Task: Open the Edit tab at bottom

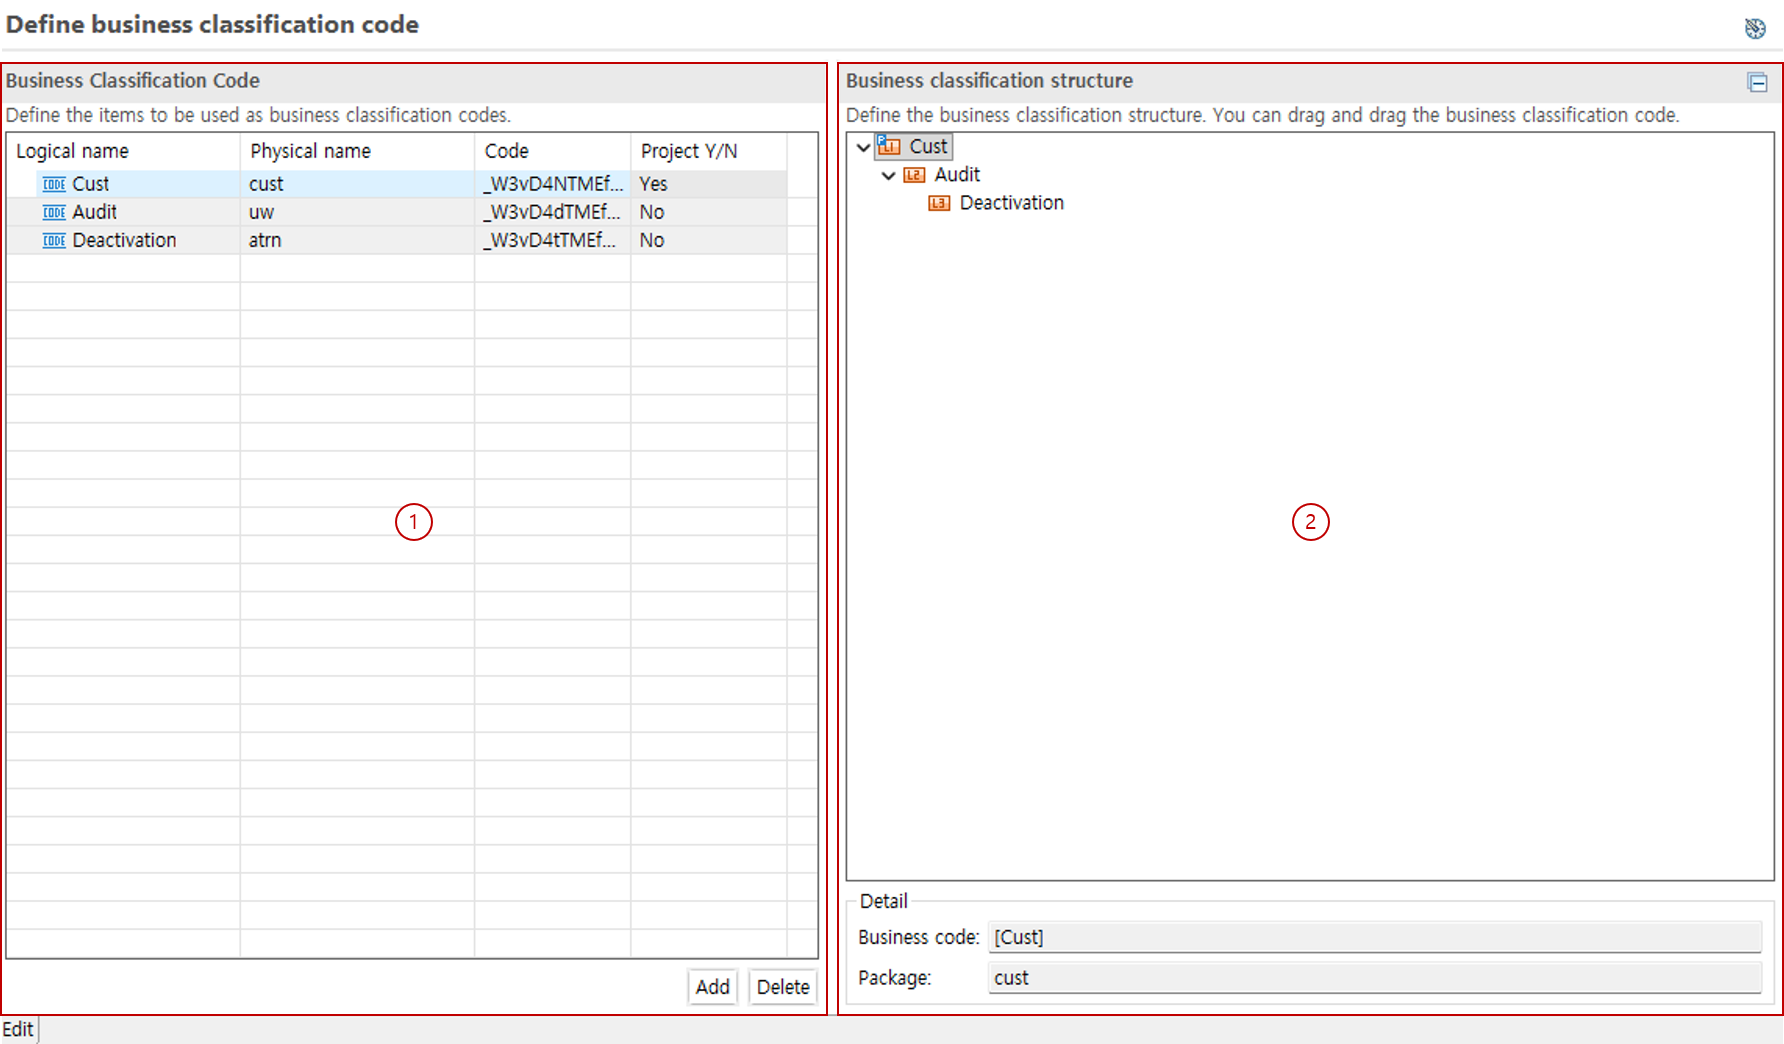Action: [x=18, y=1029]
